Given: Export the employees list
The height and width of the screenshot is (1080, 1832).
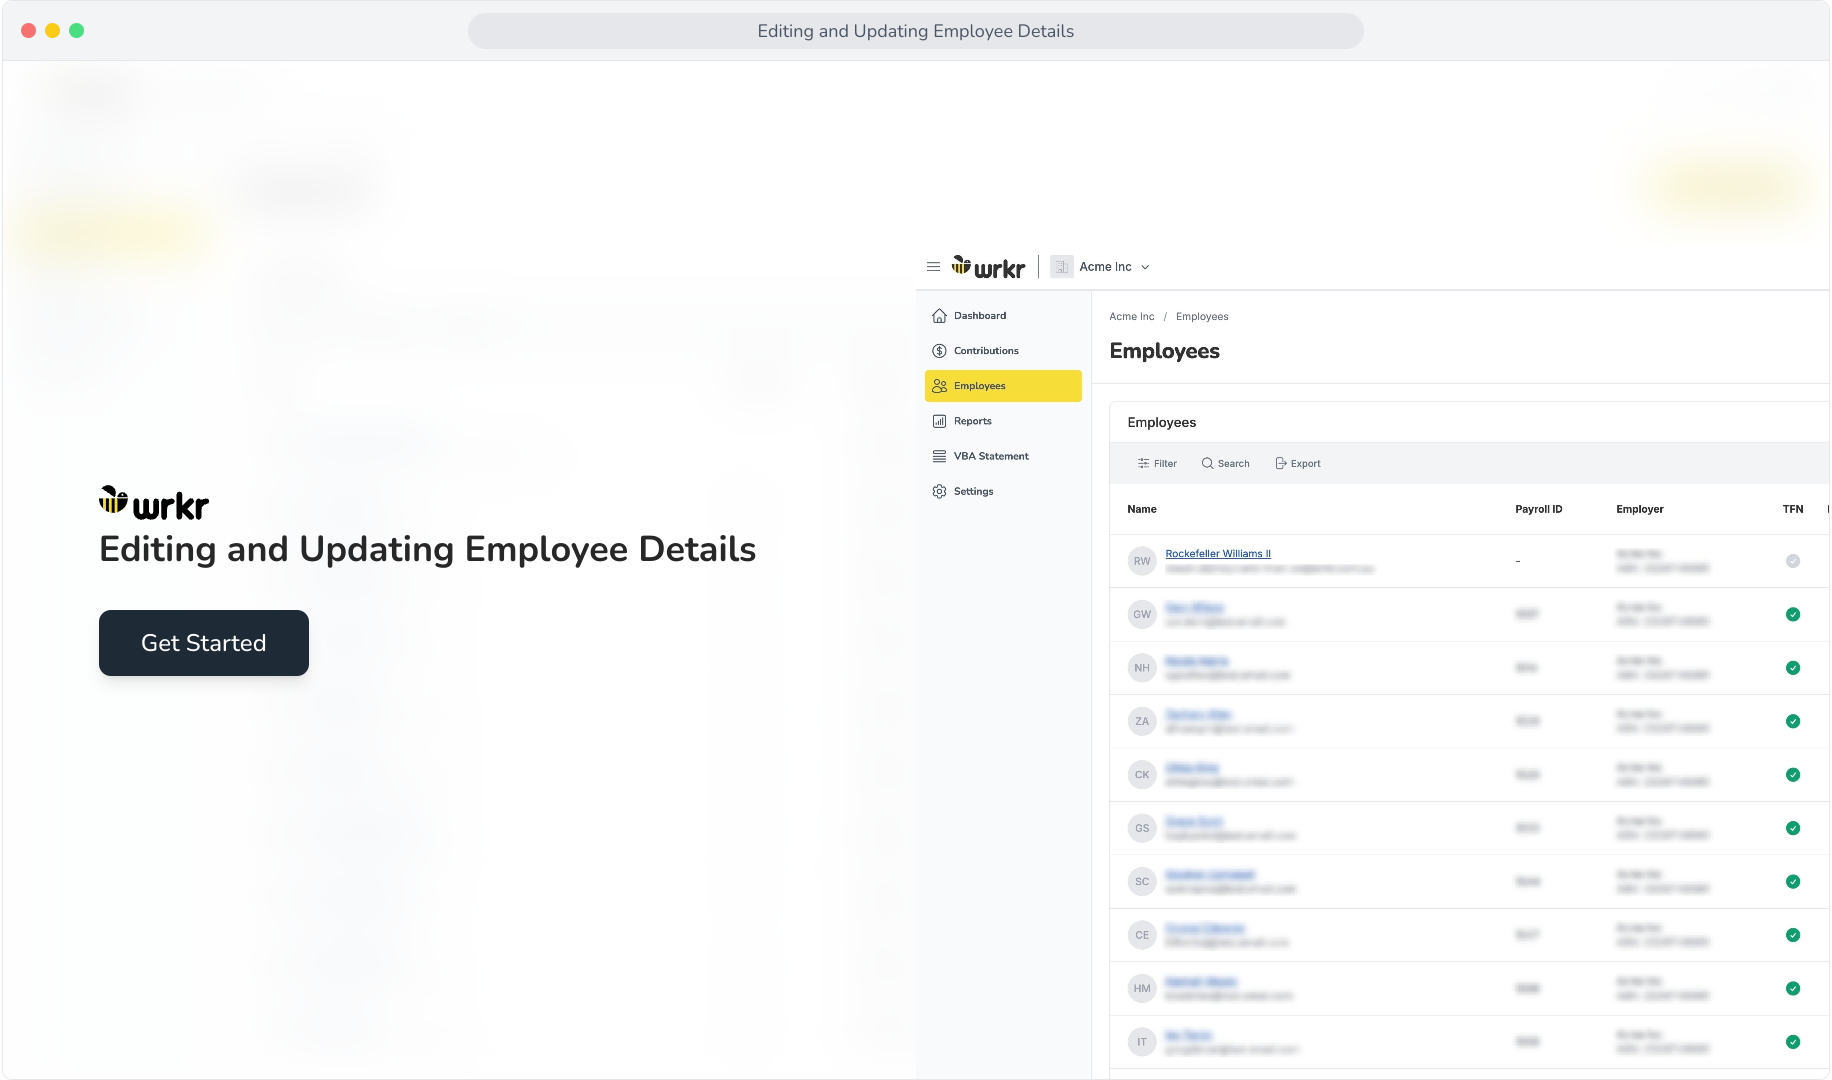Looking at the screenshot, I should (x=1298, y=464).
